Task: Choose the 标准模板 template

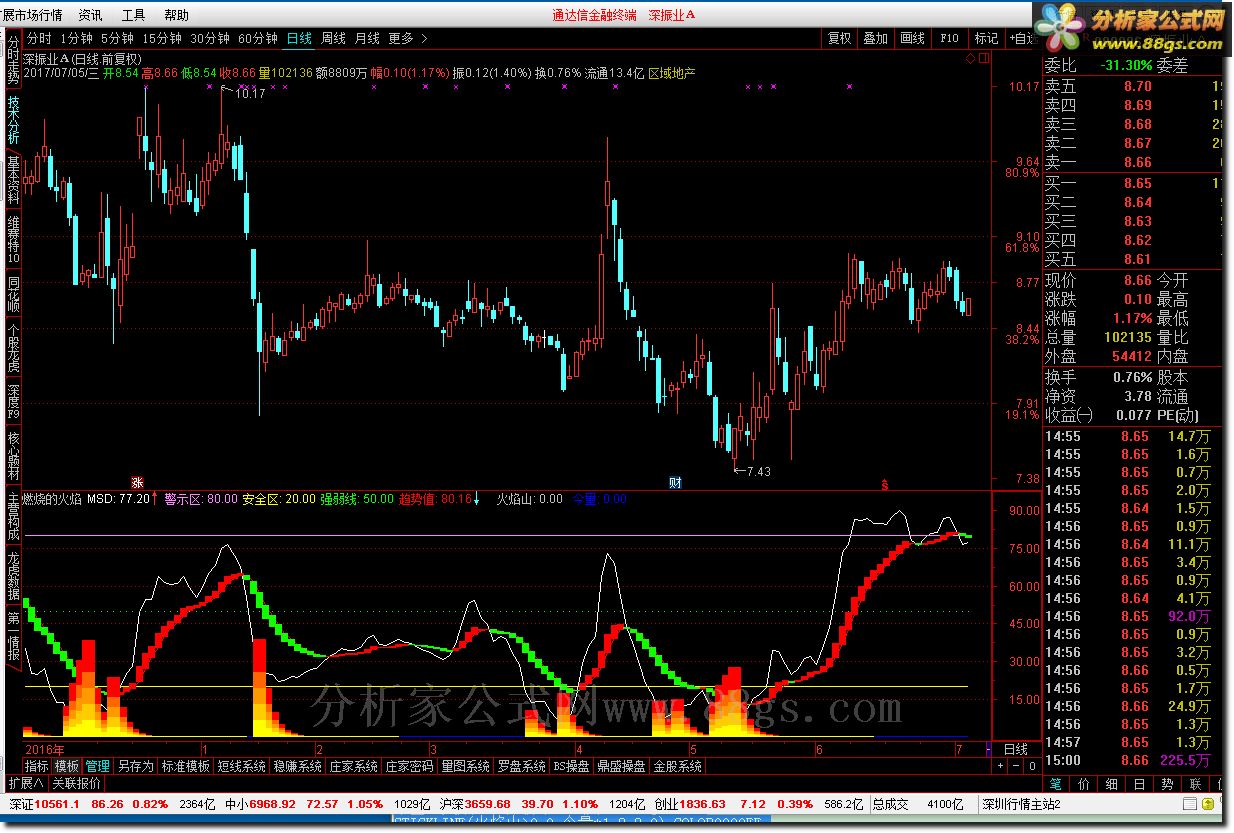Action: [186, 767]
